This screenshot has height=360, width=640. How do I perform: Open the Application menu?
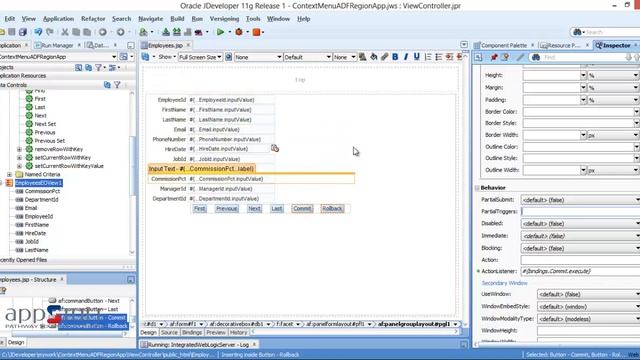58,19
